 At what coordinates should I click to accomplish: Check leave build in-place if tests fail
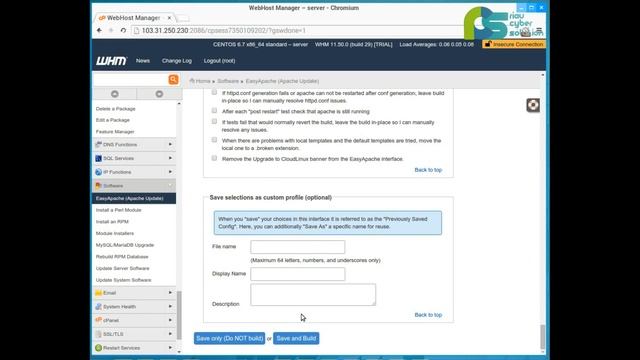pos(214,121)
